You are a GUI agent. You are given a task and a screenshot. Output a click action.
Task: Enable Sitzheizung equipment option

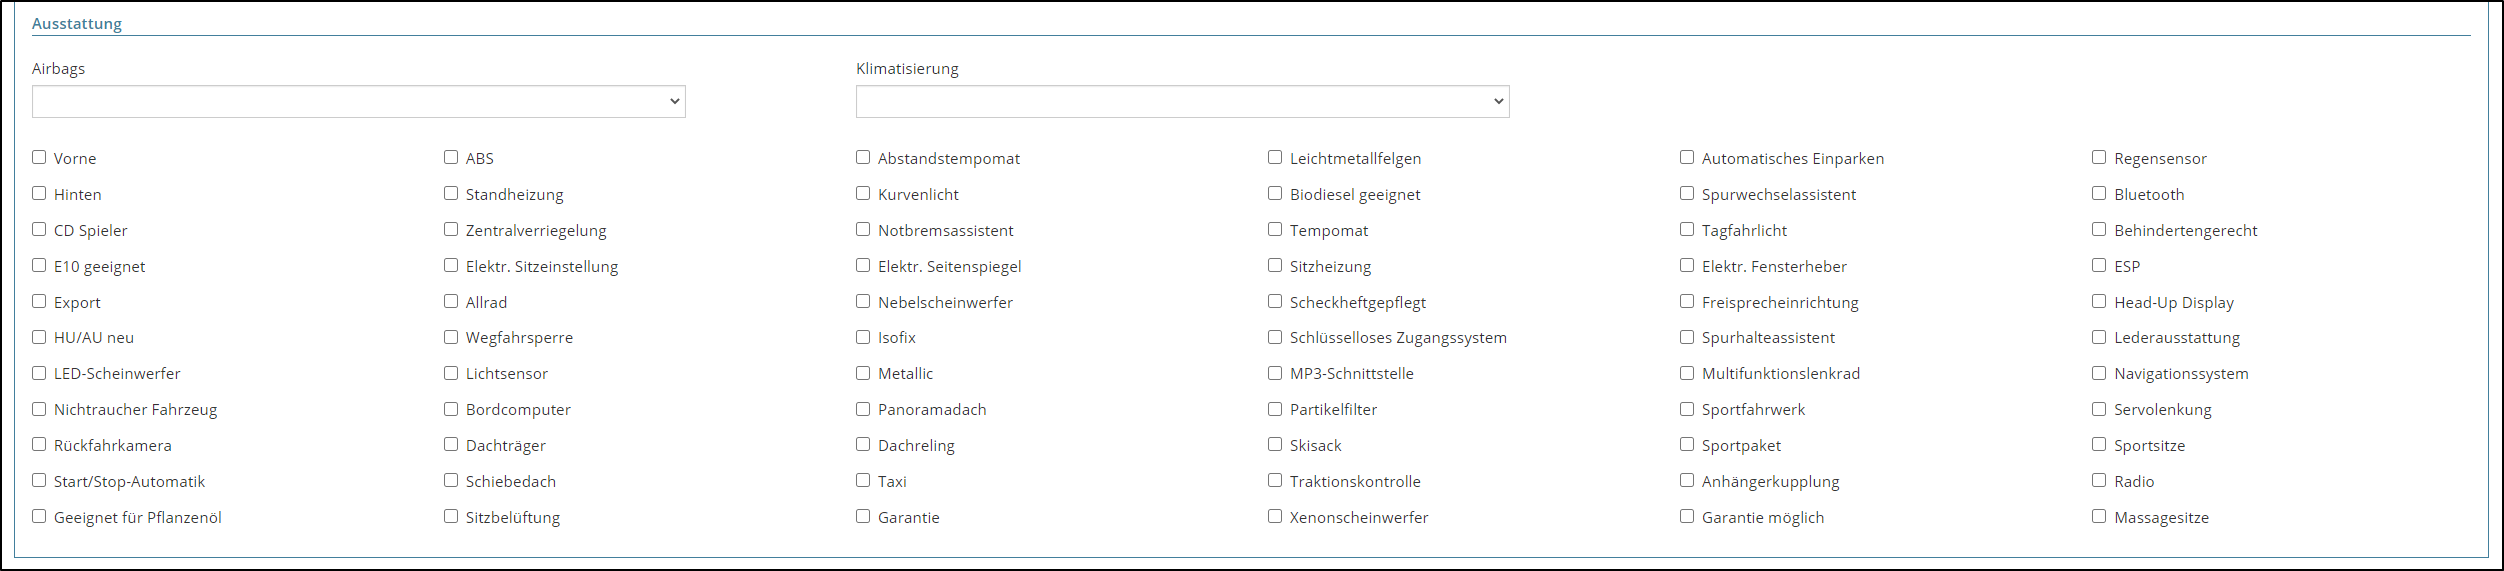point(1275,265)
